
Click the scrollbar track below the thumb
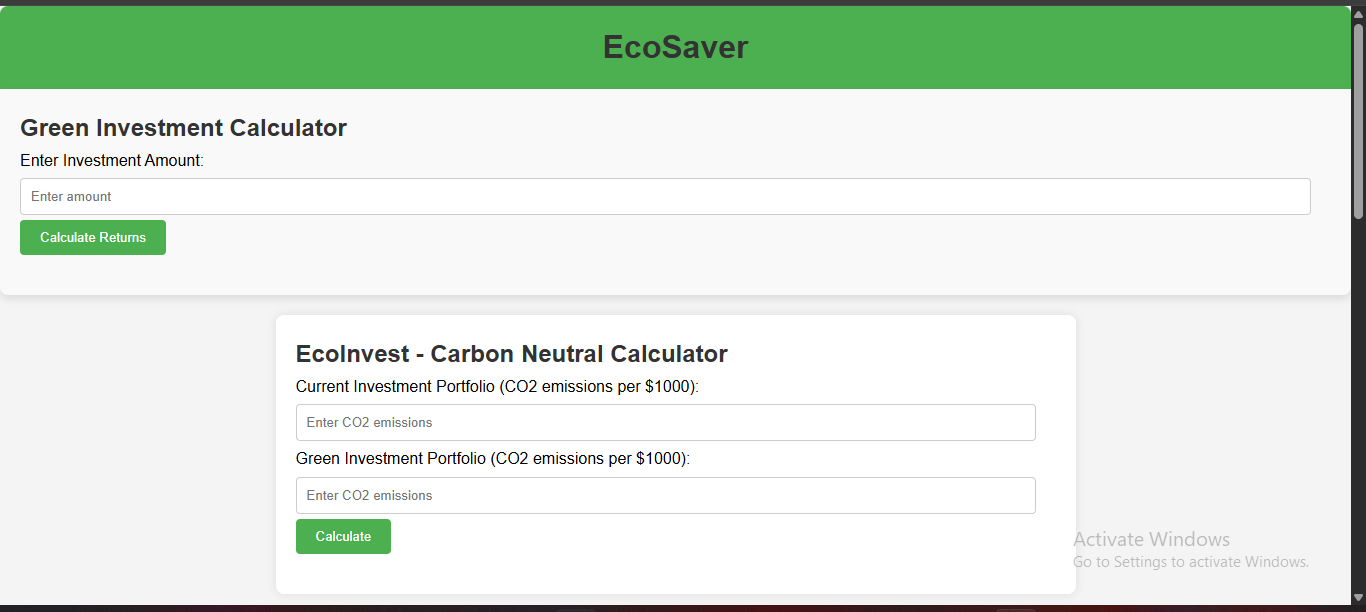coord(1358,400)
